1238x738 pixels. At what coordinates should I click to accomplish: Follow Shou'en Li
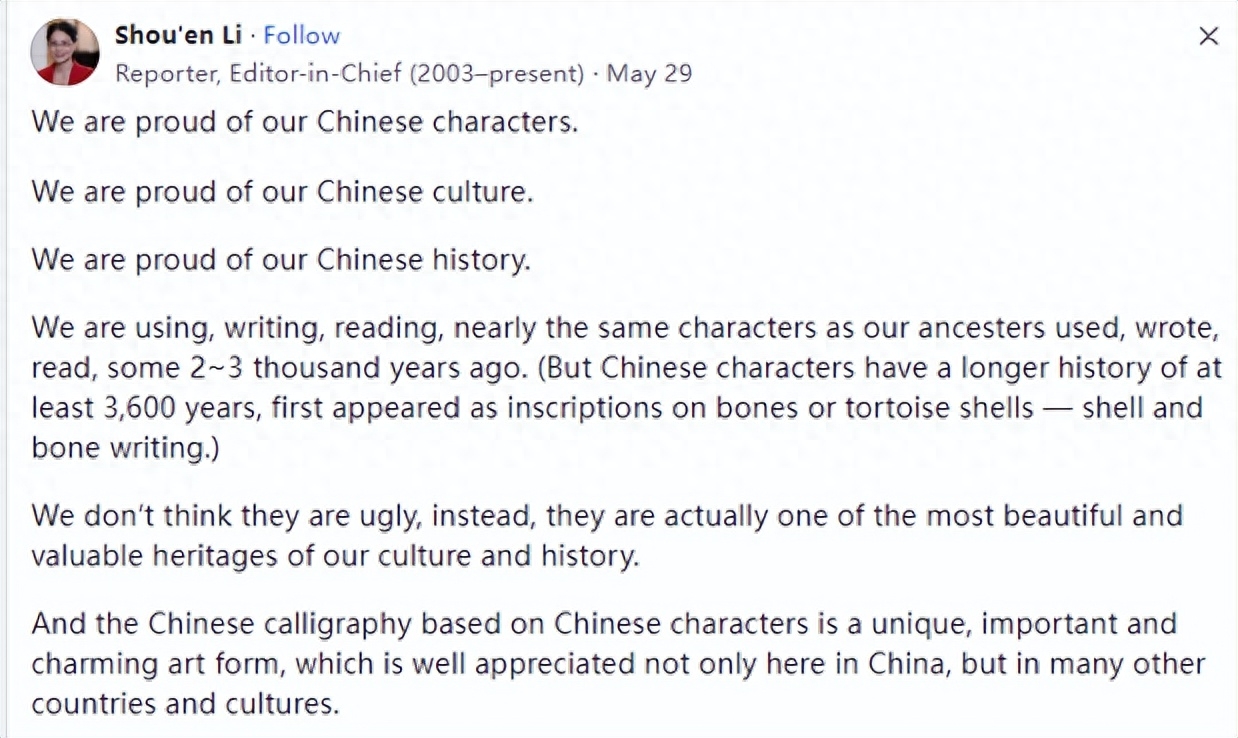click(x=302, y=35)
